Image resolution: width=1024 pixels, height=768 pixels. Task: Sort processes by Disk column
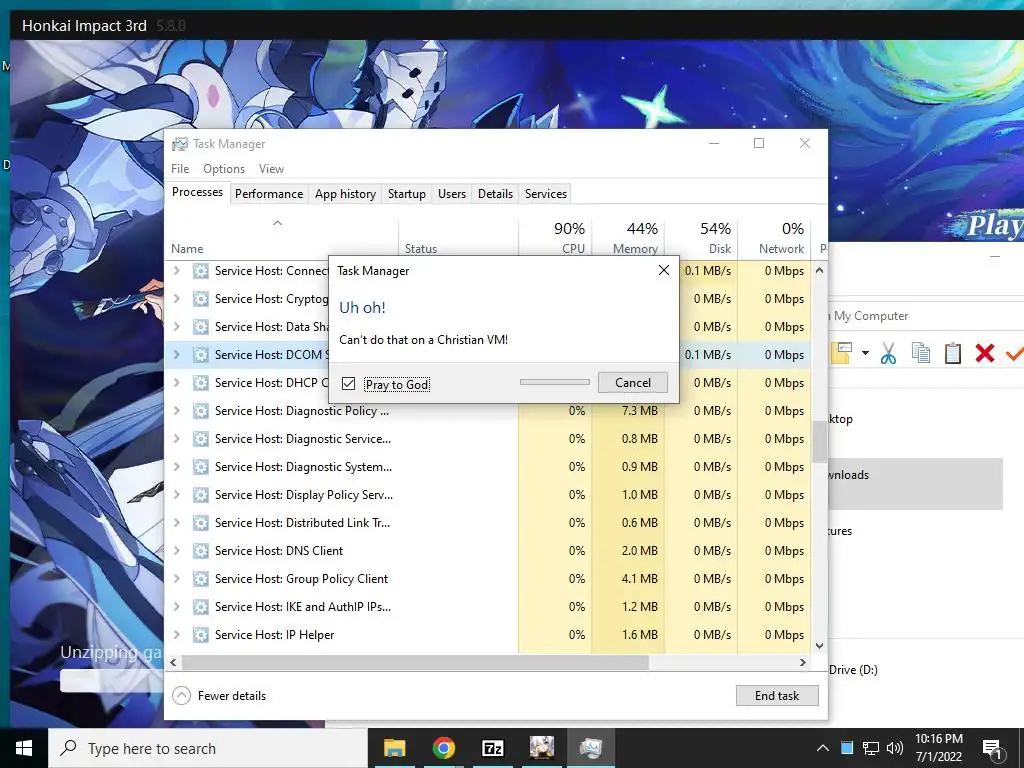pos(701,238)
